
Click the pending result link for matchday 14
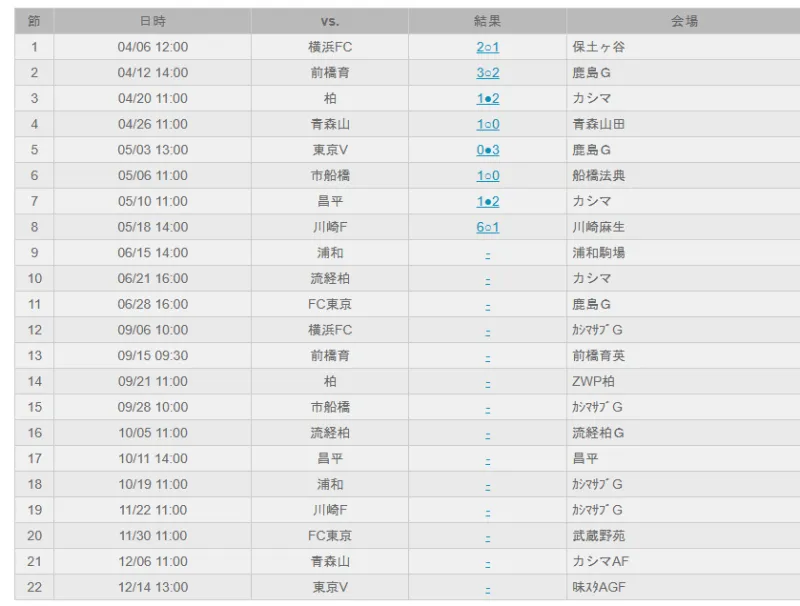point(488,382)
